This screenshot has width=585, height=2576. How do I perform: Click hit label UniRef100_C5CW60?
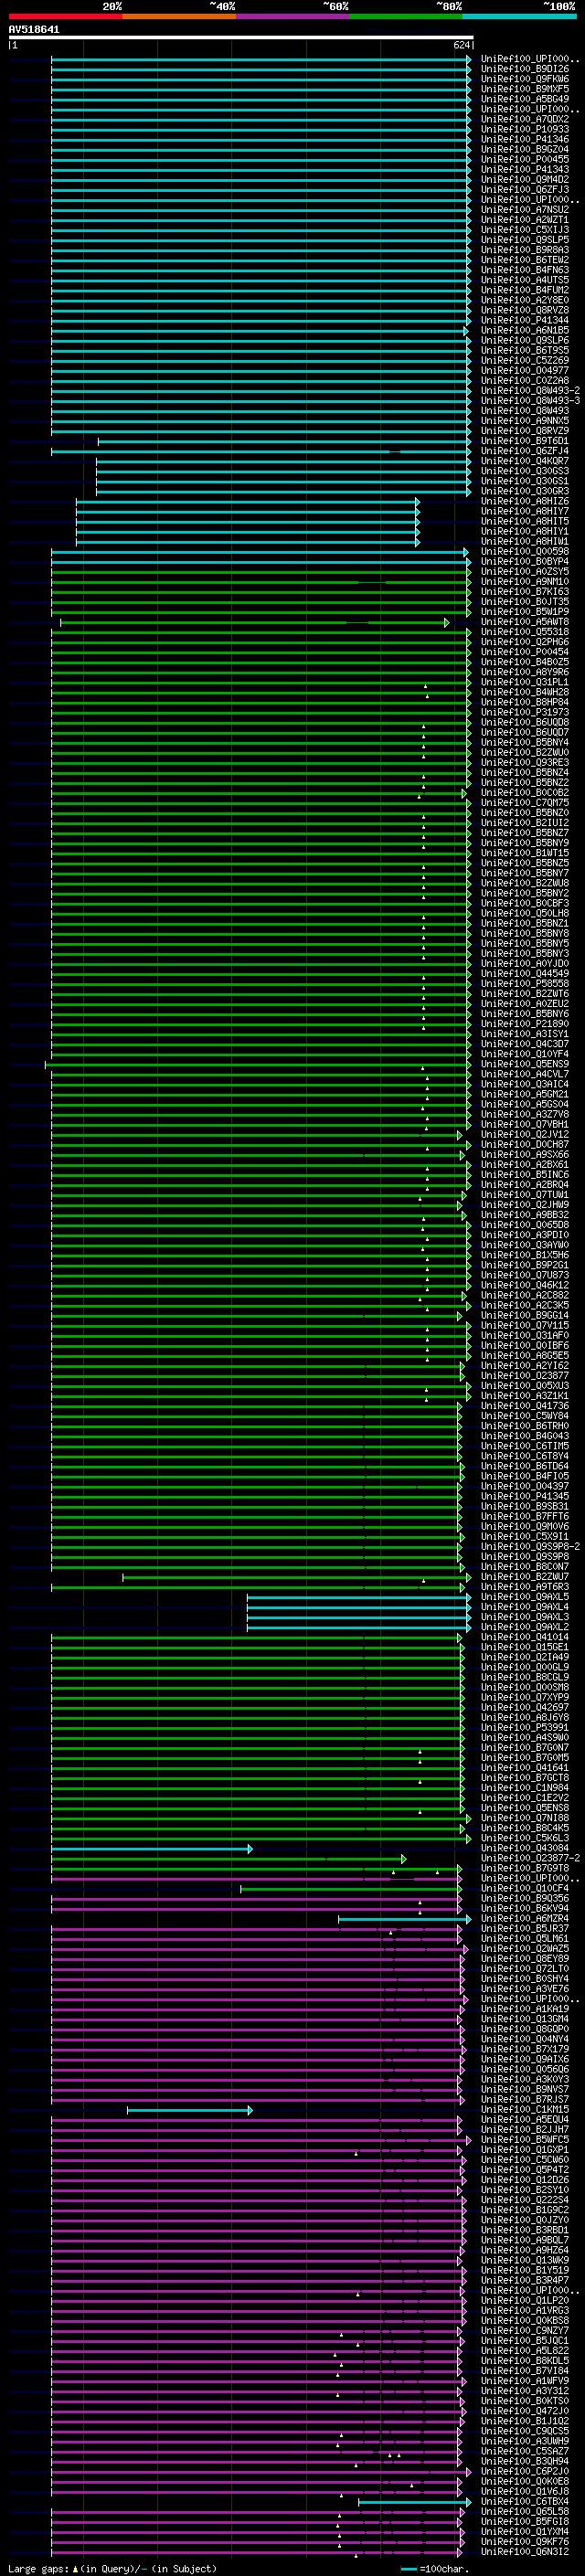[x=525, y=2160]
